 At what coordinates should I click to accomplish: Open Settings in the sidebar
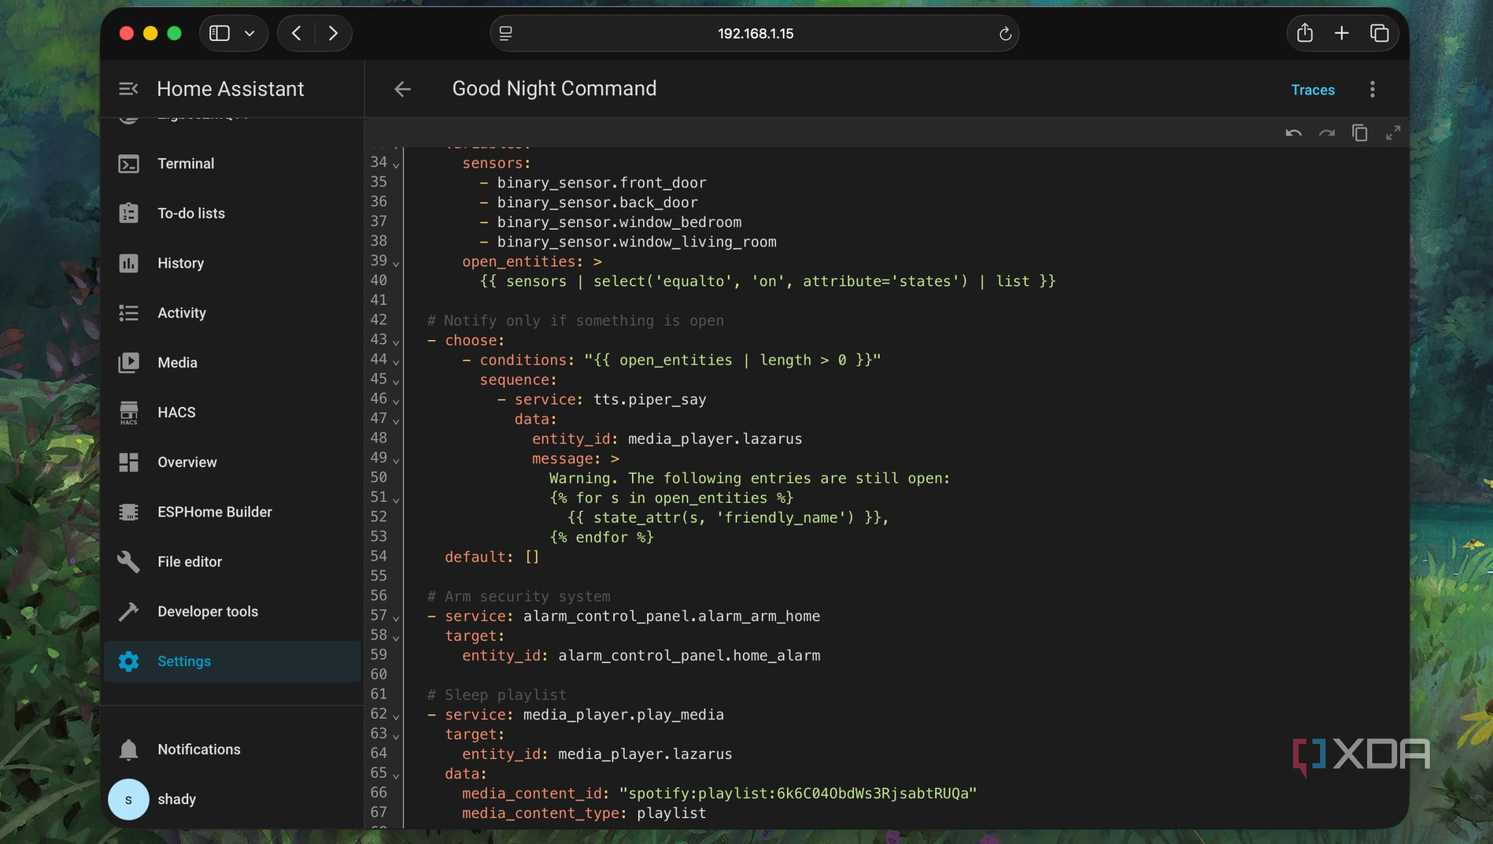tap(232, 661)
